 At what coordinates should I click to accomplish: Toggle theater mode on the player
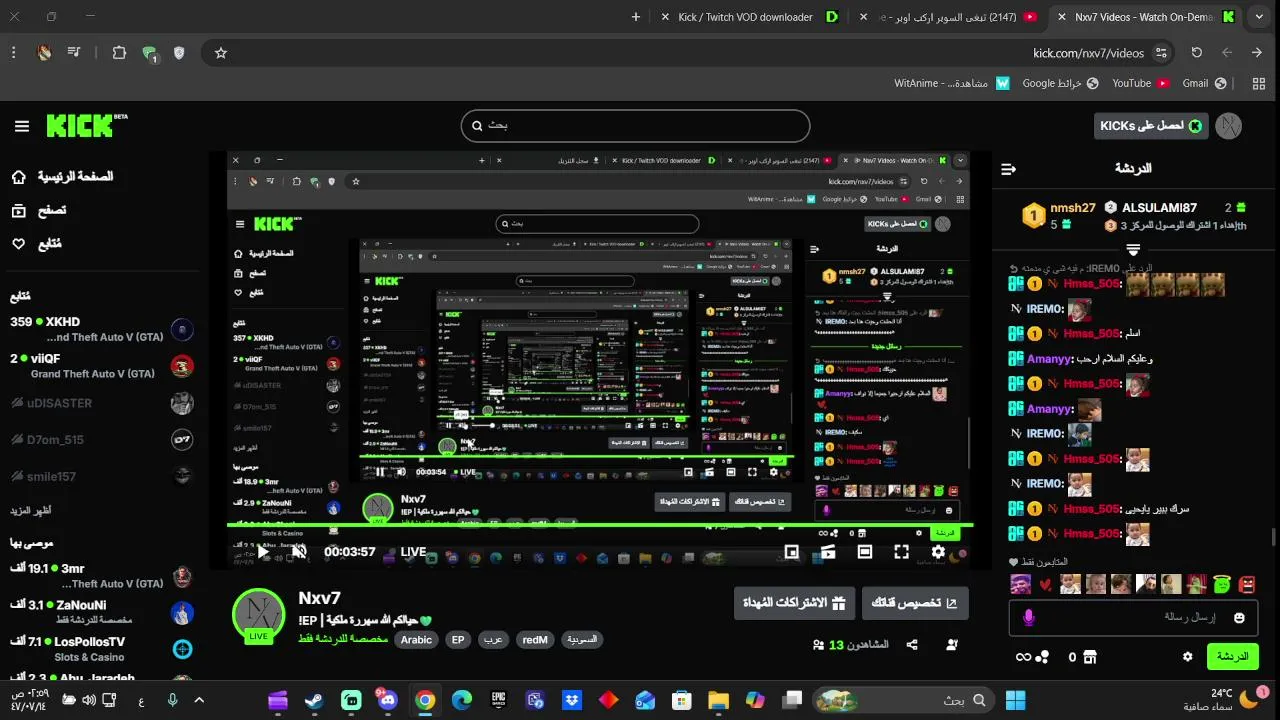coord(865,552)
